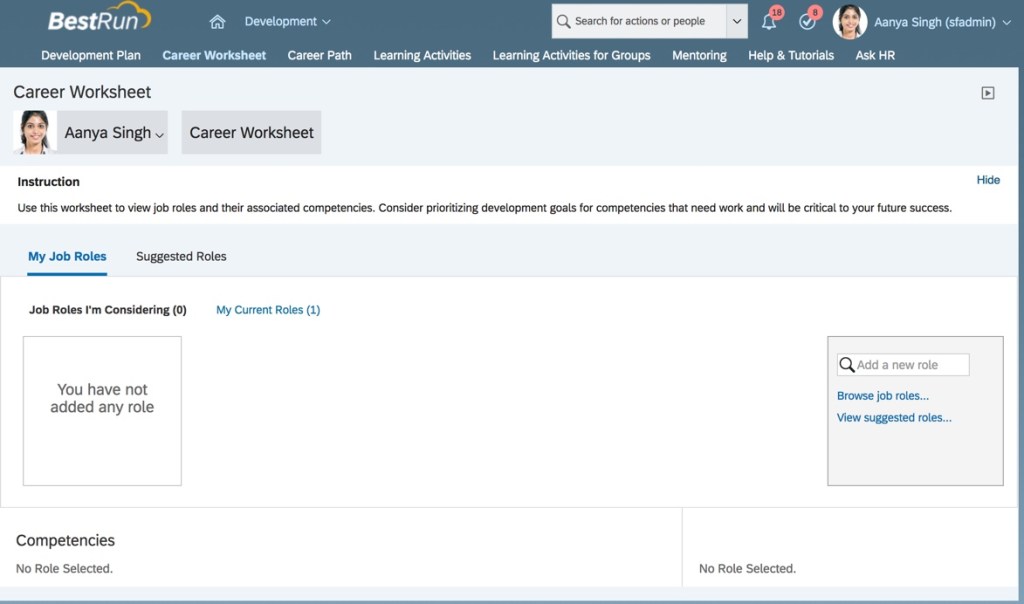Select My Current Roles (1) tab

tap(268, 310)
